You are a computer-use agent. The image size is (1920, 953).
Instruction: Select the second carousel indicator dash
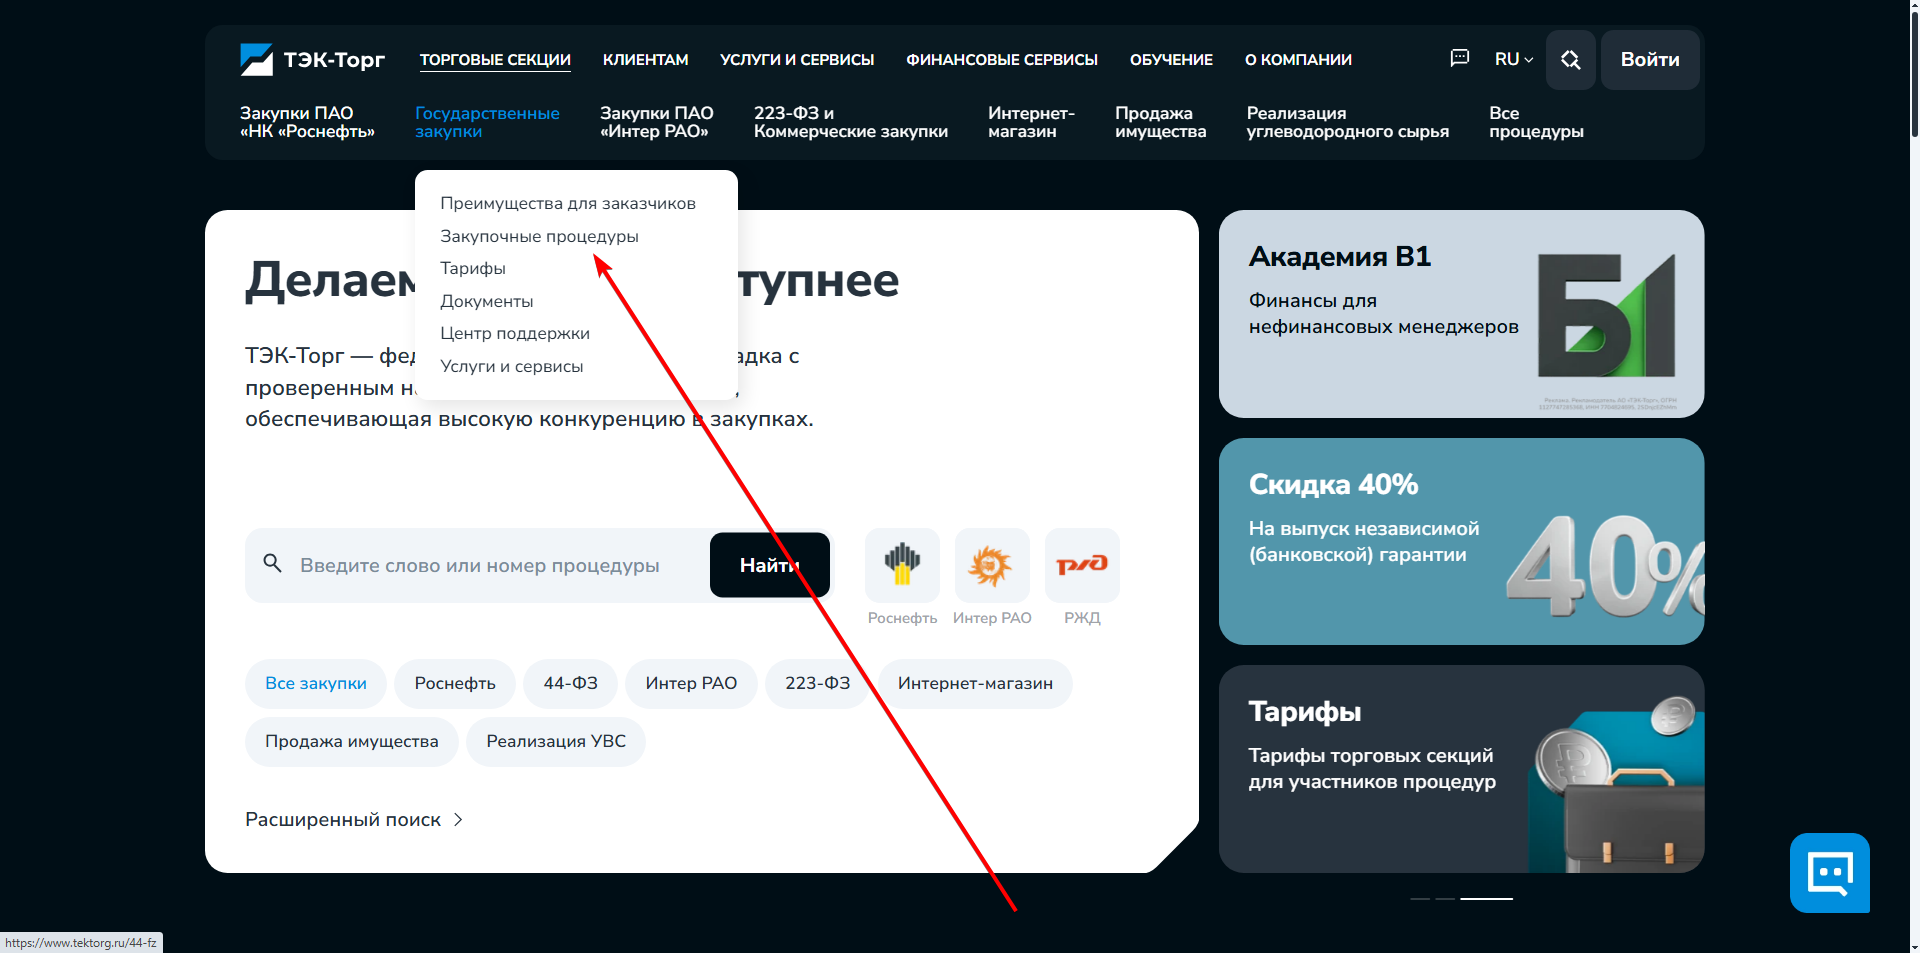pyautogui.click(x=1445, y=899)
